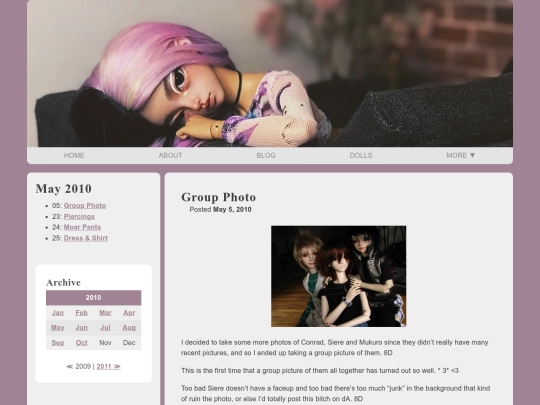Click the unlinked Dec month cell
540x405 pixels.
coord(129,343)
